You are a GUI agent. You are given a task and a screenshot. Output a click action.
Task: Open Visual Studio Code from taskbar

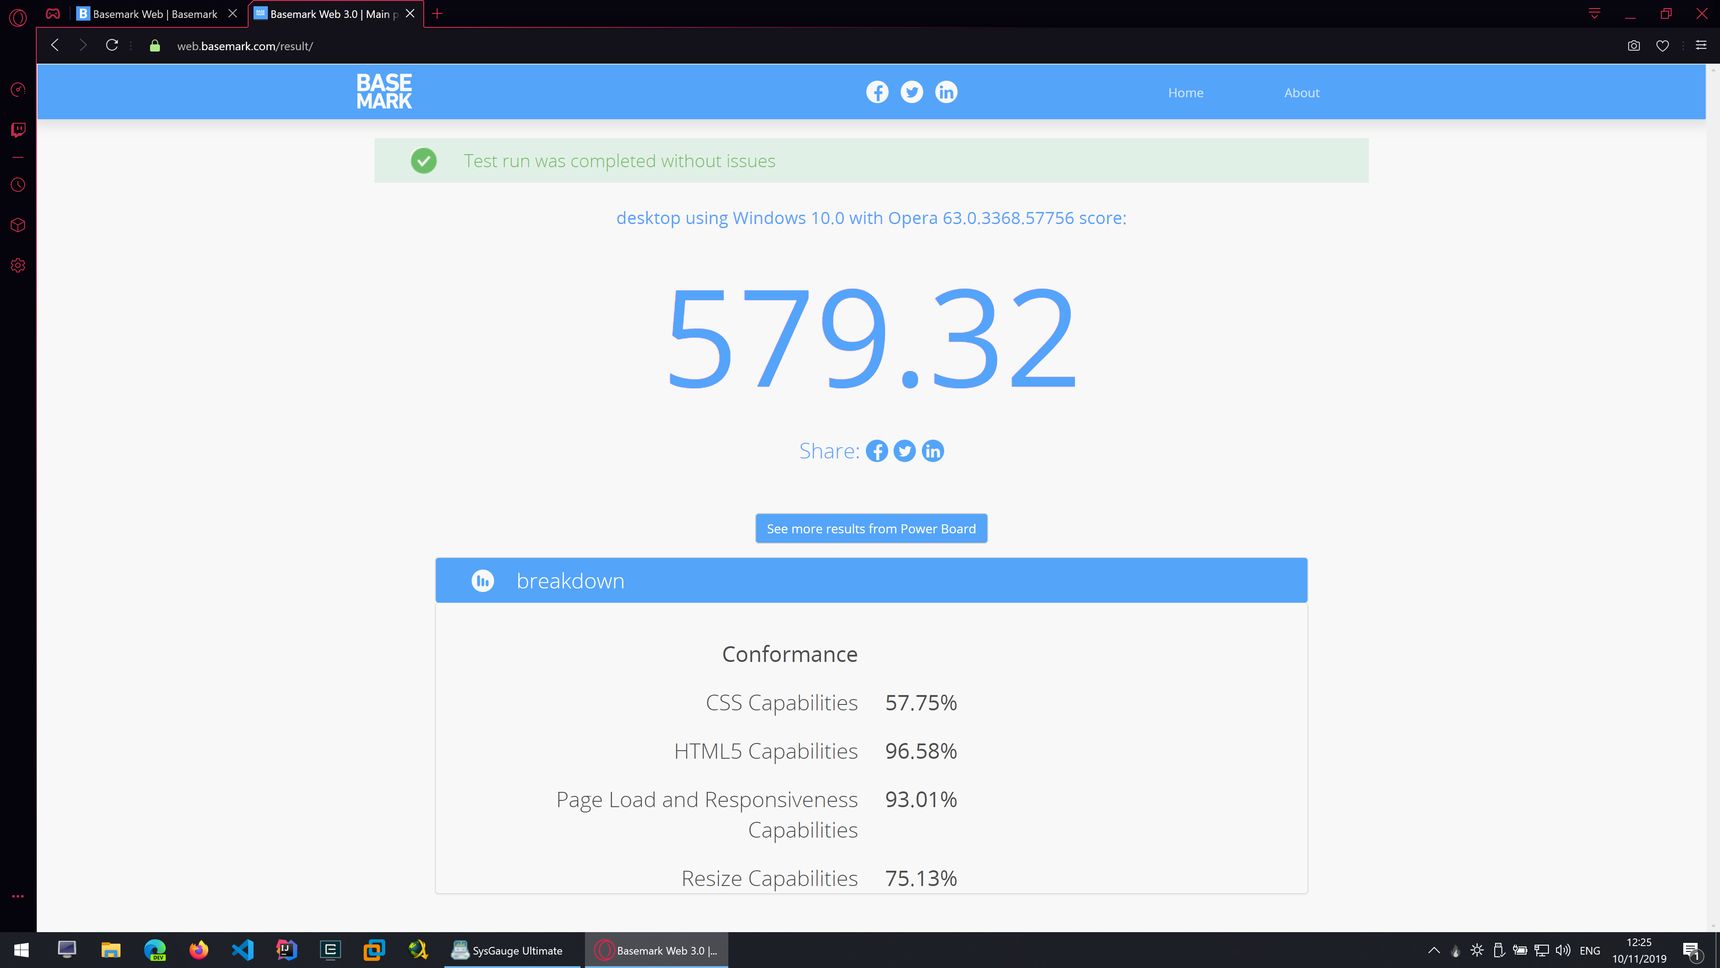pos(243,950)
